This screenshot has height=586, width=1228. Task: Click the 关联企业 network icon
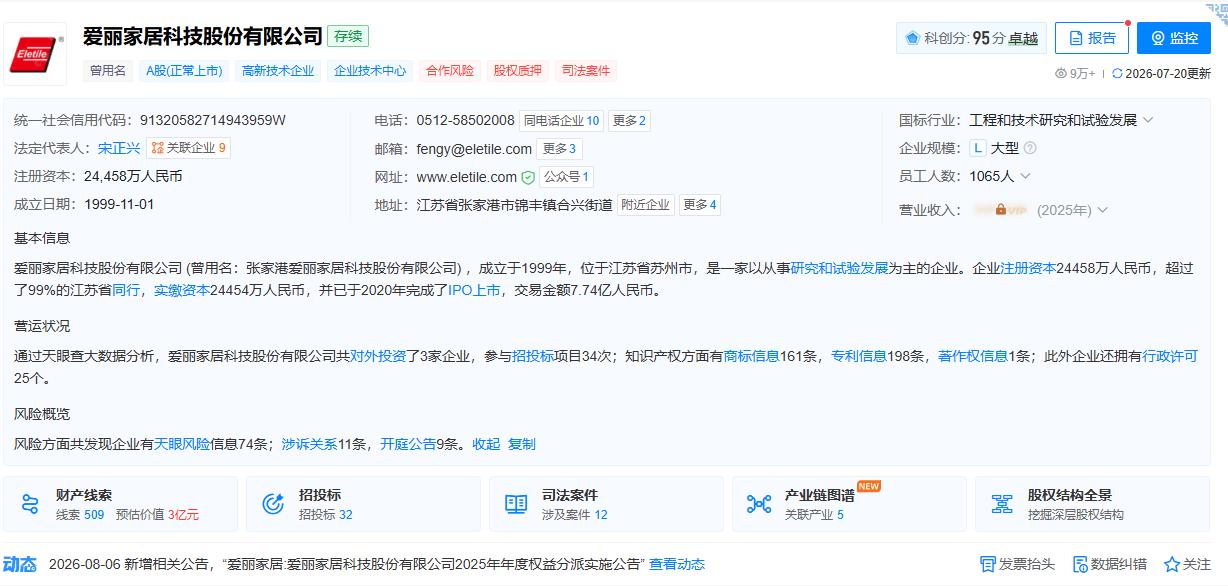click(157, 148)
